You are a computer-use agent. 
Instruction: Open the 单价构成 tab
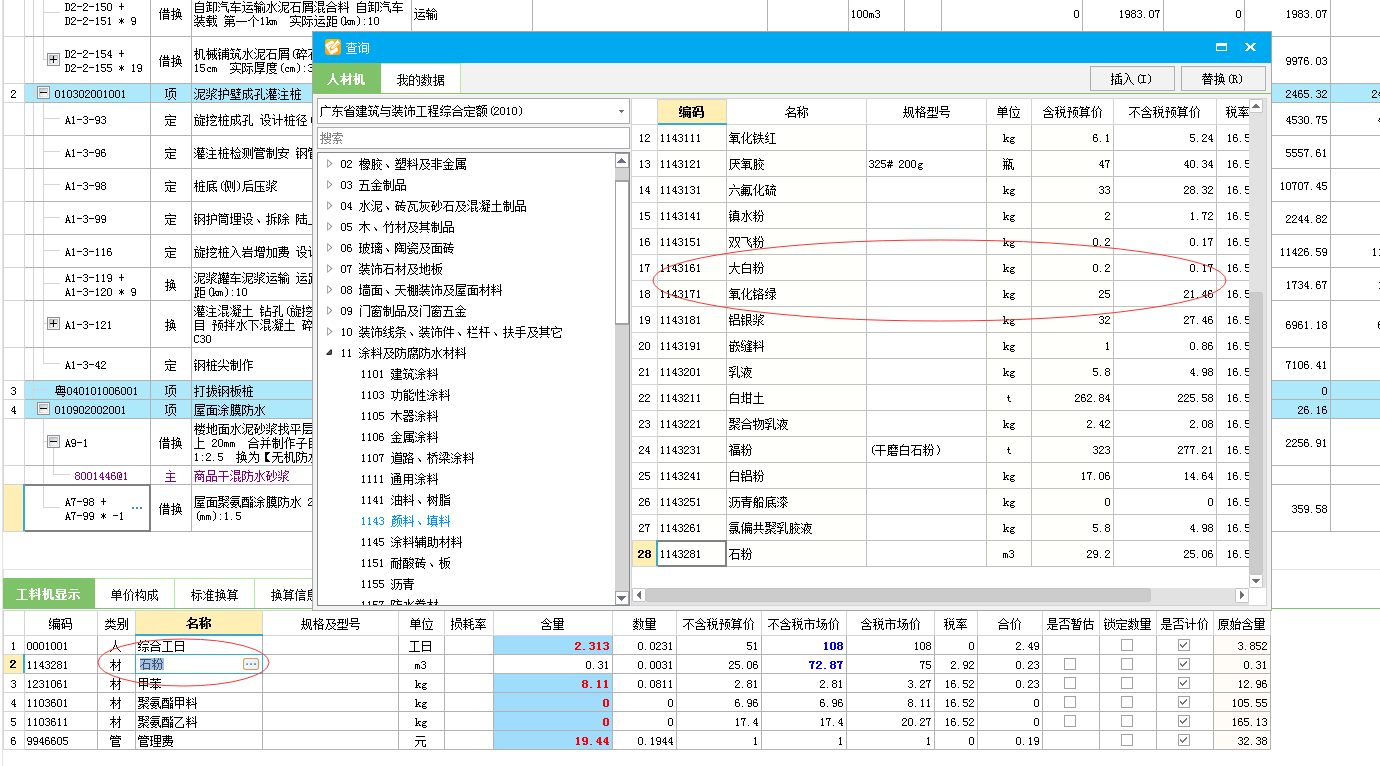coord(134,594)
